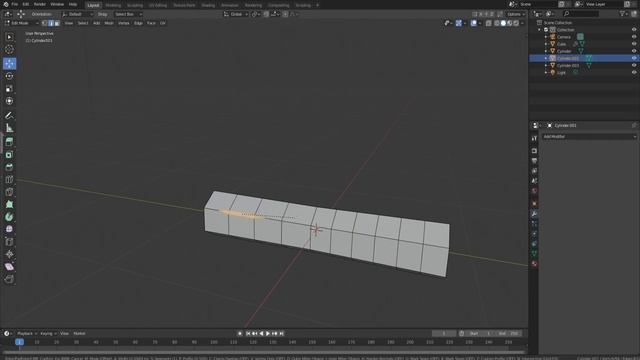Viewport: 640px width, 360px height.
Task: Pick the Annotate pencil tool
Action: [x=9, y=116]
